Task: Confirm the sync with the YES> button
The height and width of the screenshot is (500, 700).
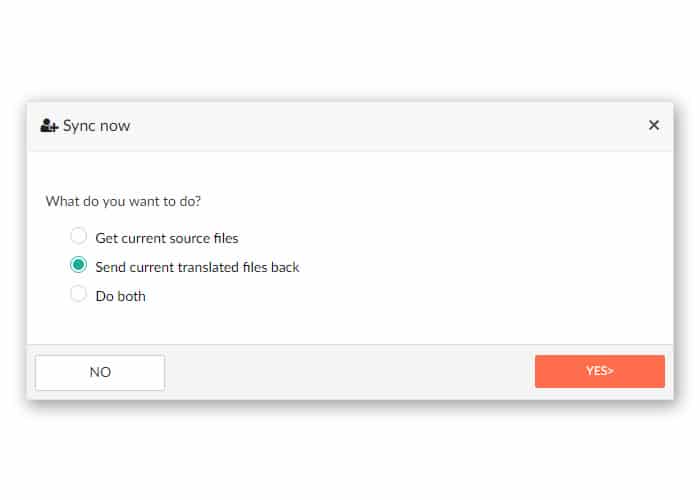Action: coord(600,371)
